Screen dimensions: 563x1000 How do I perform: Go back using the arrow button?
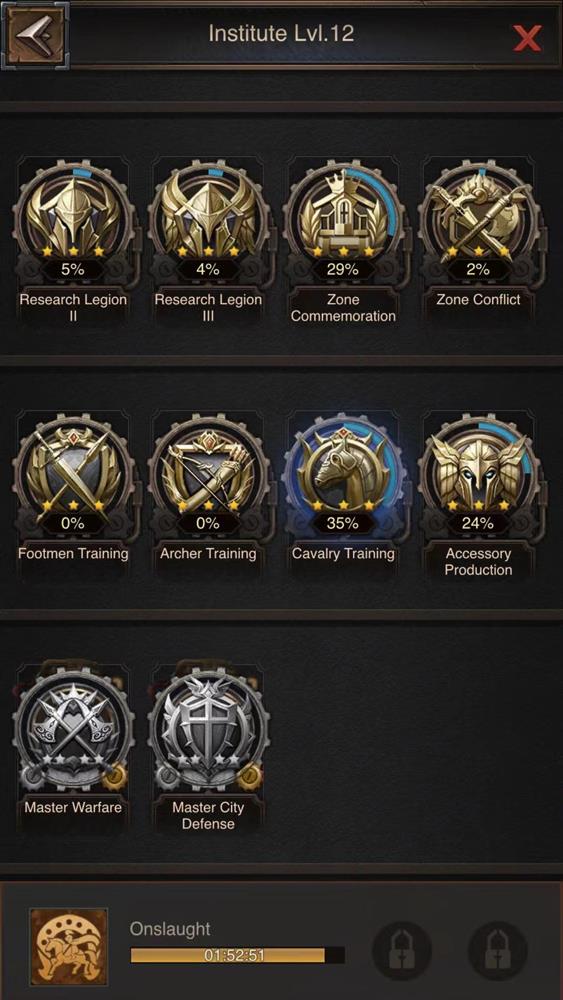coord(35,35)
